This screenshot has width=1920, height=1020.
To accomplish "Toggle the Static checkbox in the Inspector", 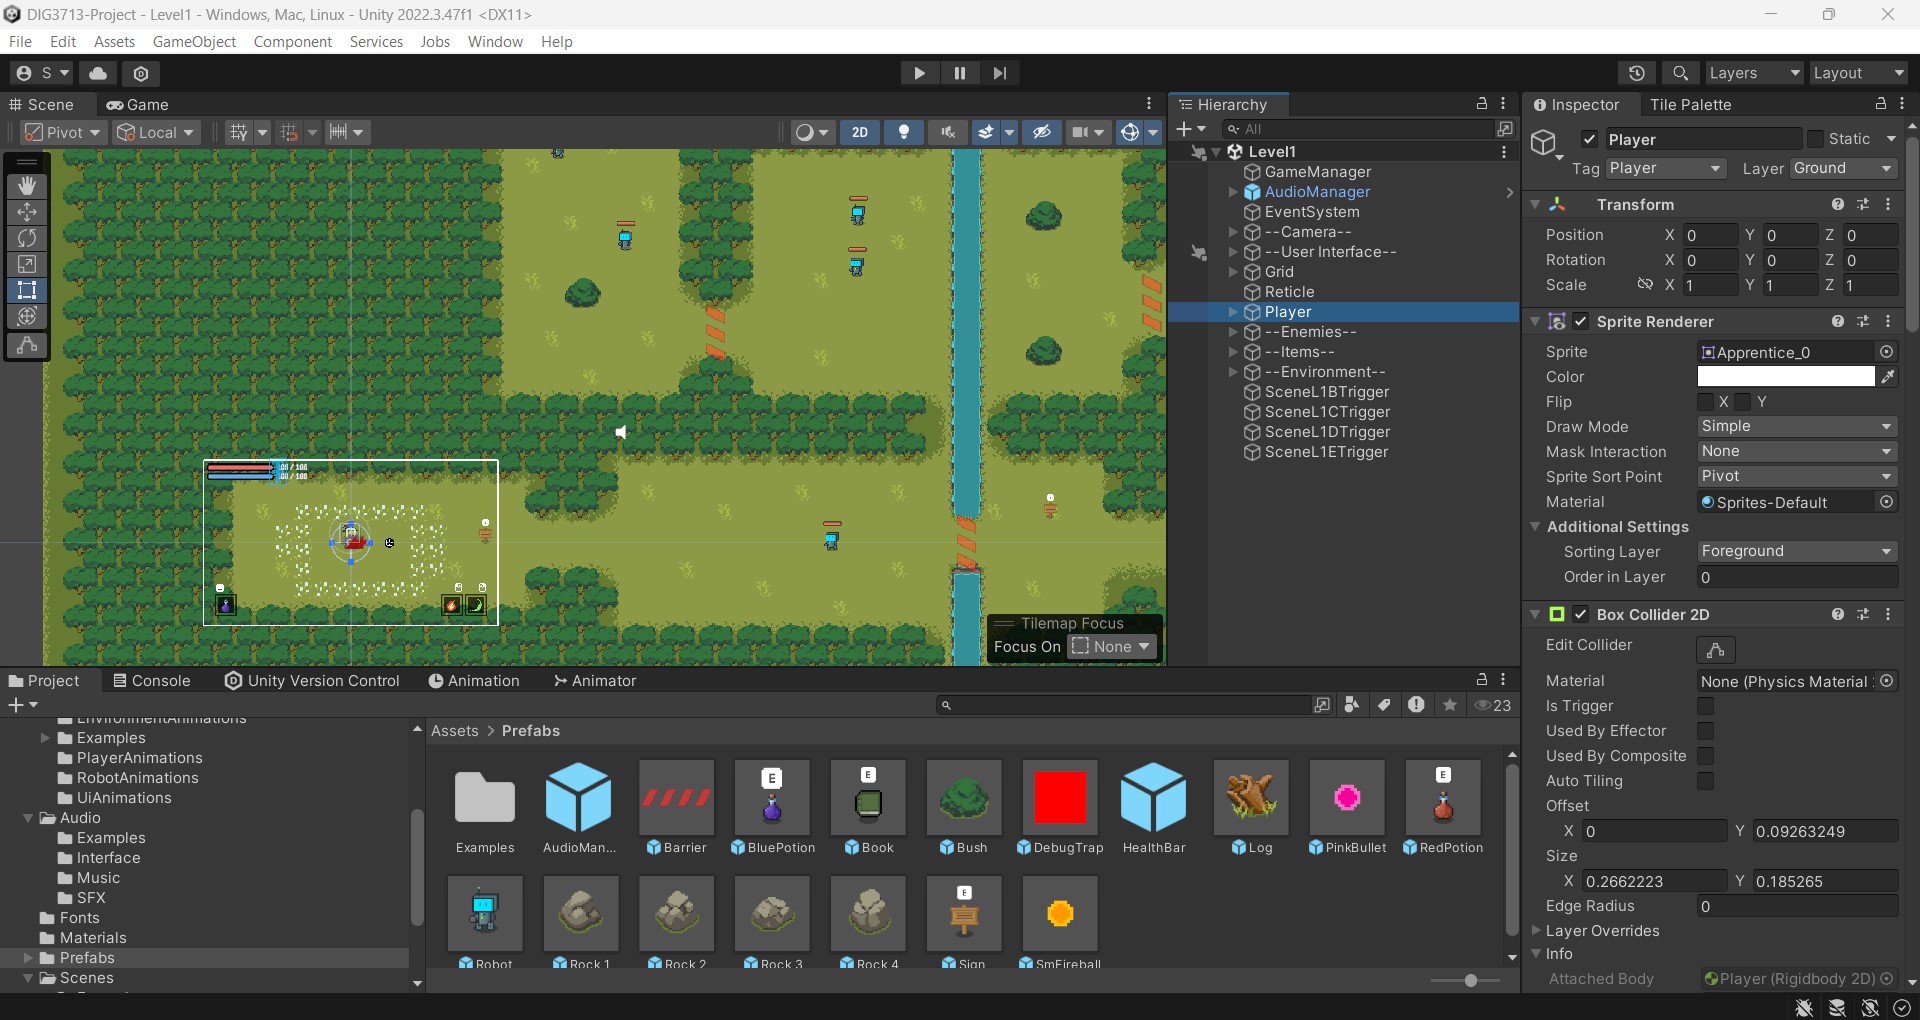I will (1815, 139).
